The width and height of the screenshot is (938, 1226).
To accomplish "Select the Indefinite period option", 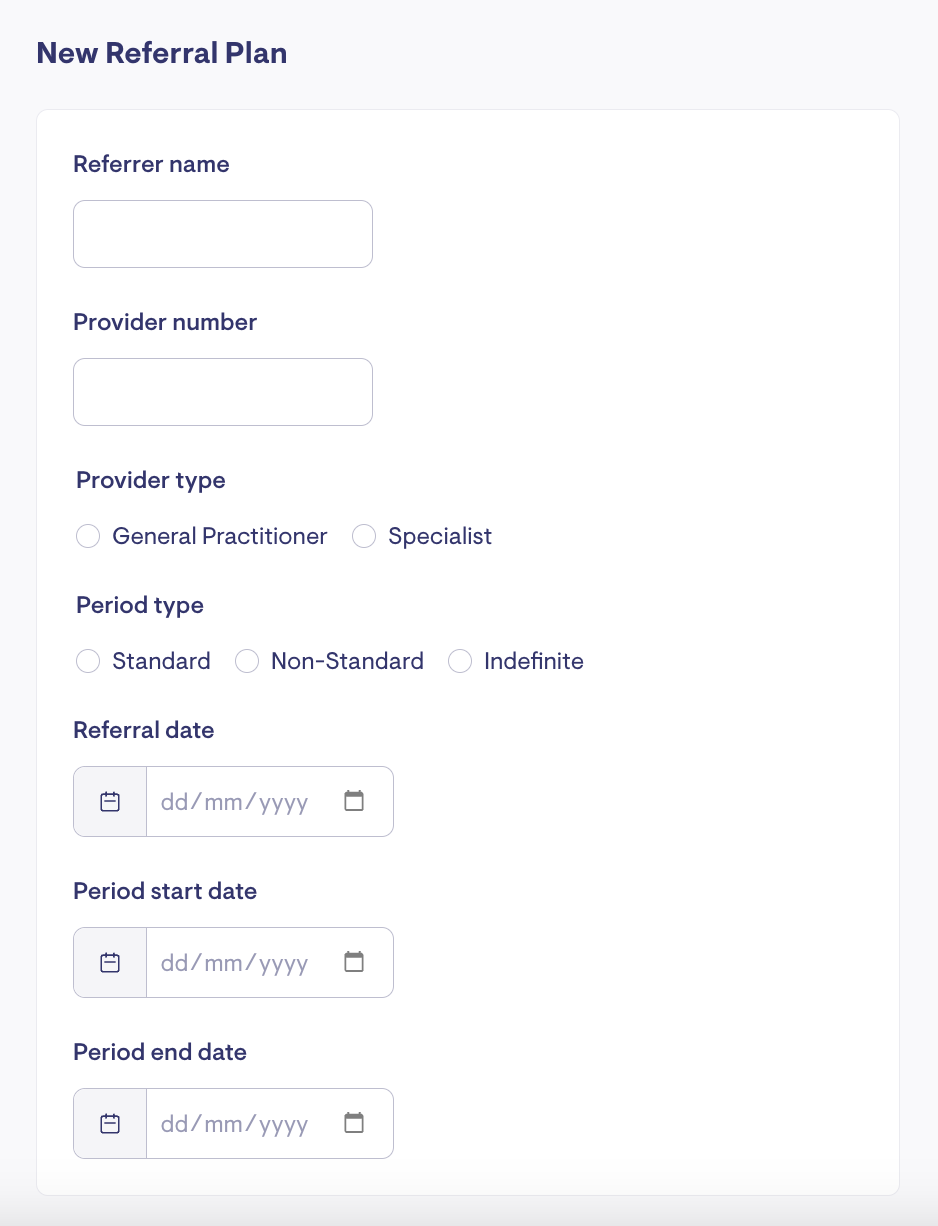I will point(460,662).
